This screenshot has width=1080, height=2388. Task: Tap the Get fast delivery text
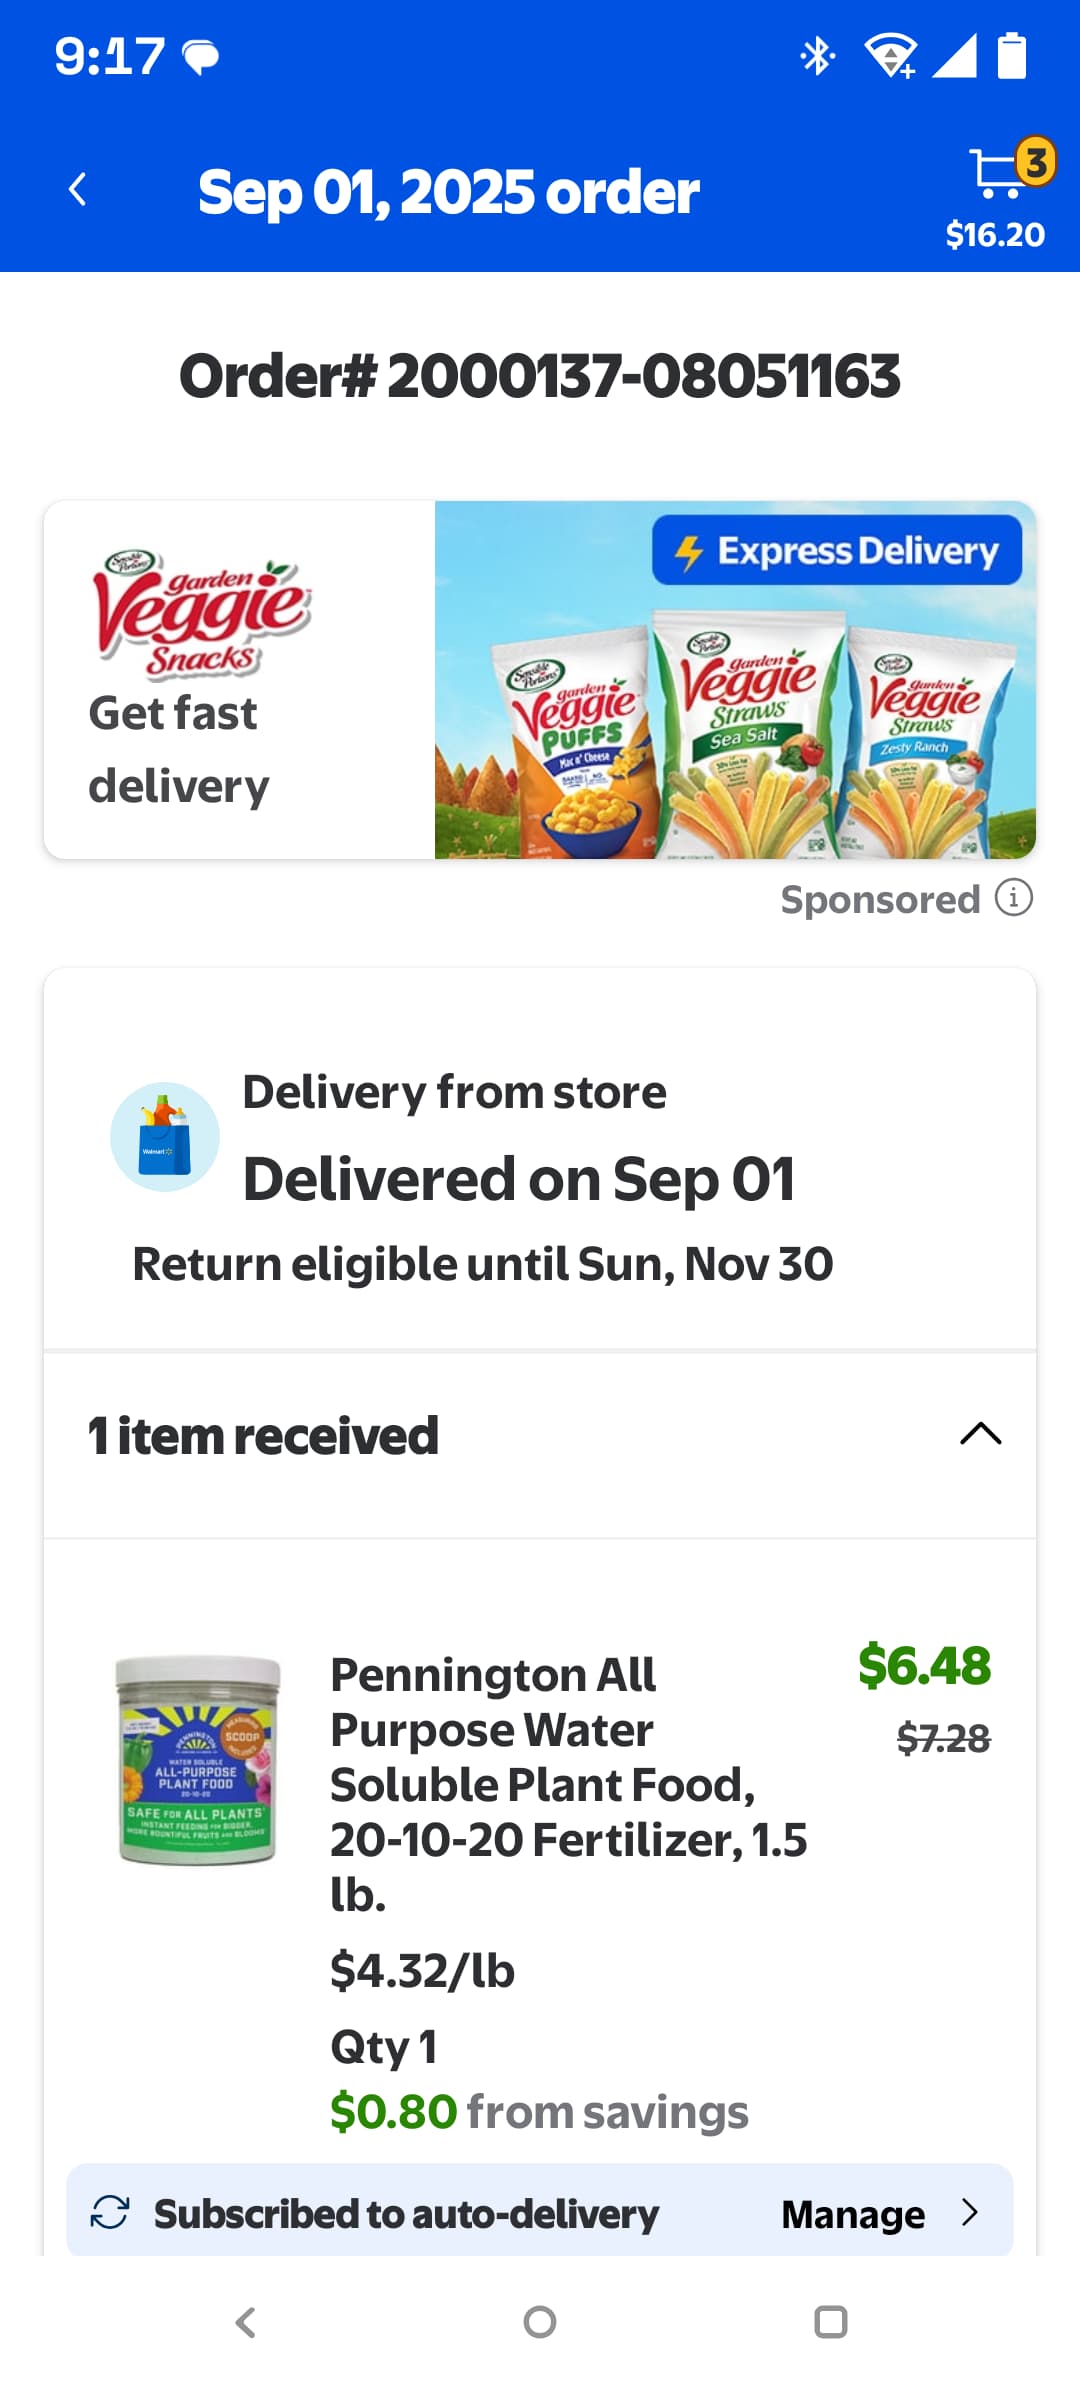pyautogui.click(x=178, y=749)
